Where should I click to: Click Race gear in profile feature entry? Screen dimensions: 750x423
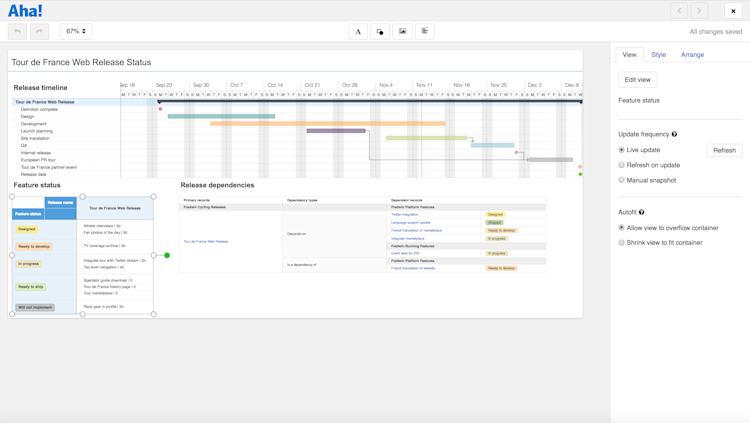pos(103,307)
